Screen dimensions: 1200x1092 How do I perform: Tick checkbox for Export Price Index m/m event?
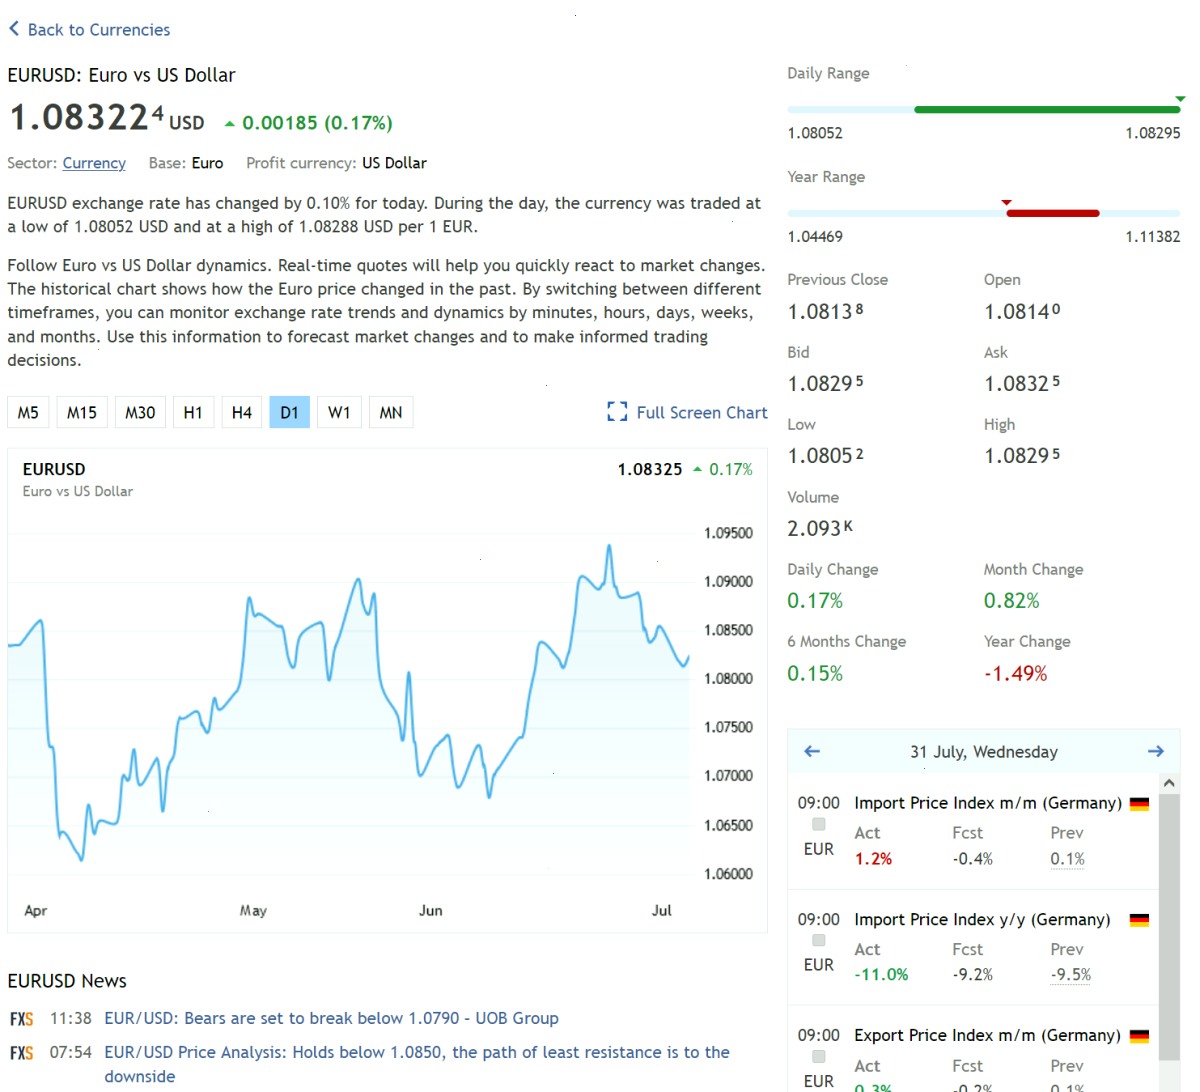[x=819, y=1057]
